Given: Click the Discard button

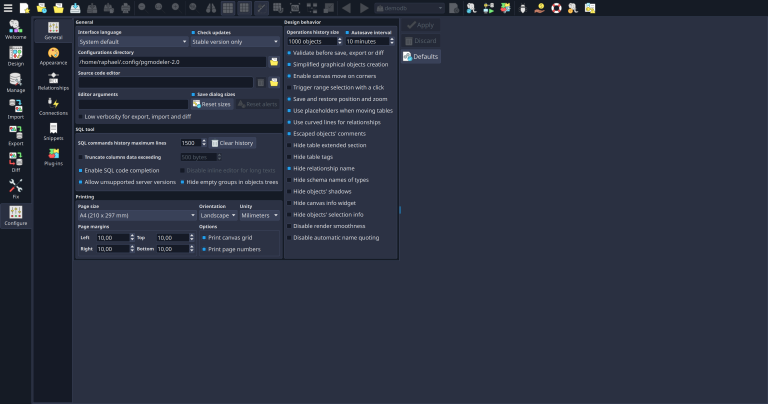Looking at the screenshot, I should tap(421, 41).
